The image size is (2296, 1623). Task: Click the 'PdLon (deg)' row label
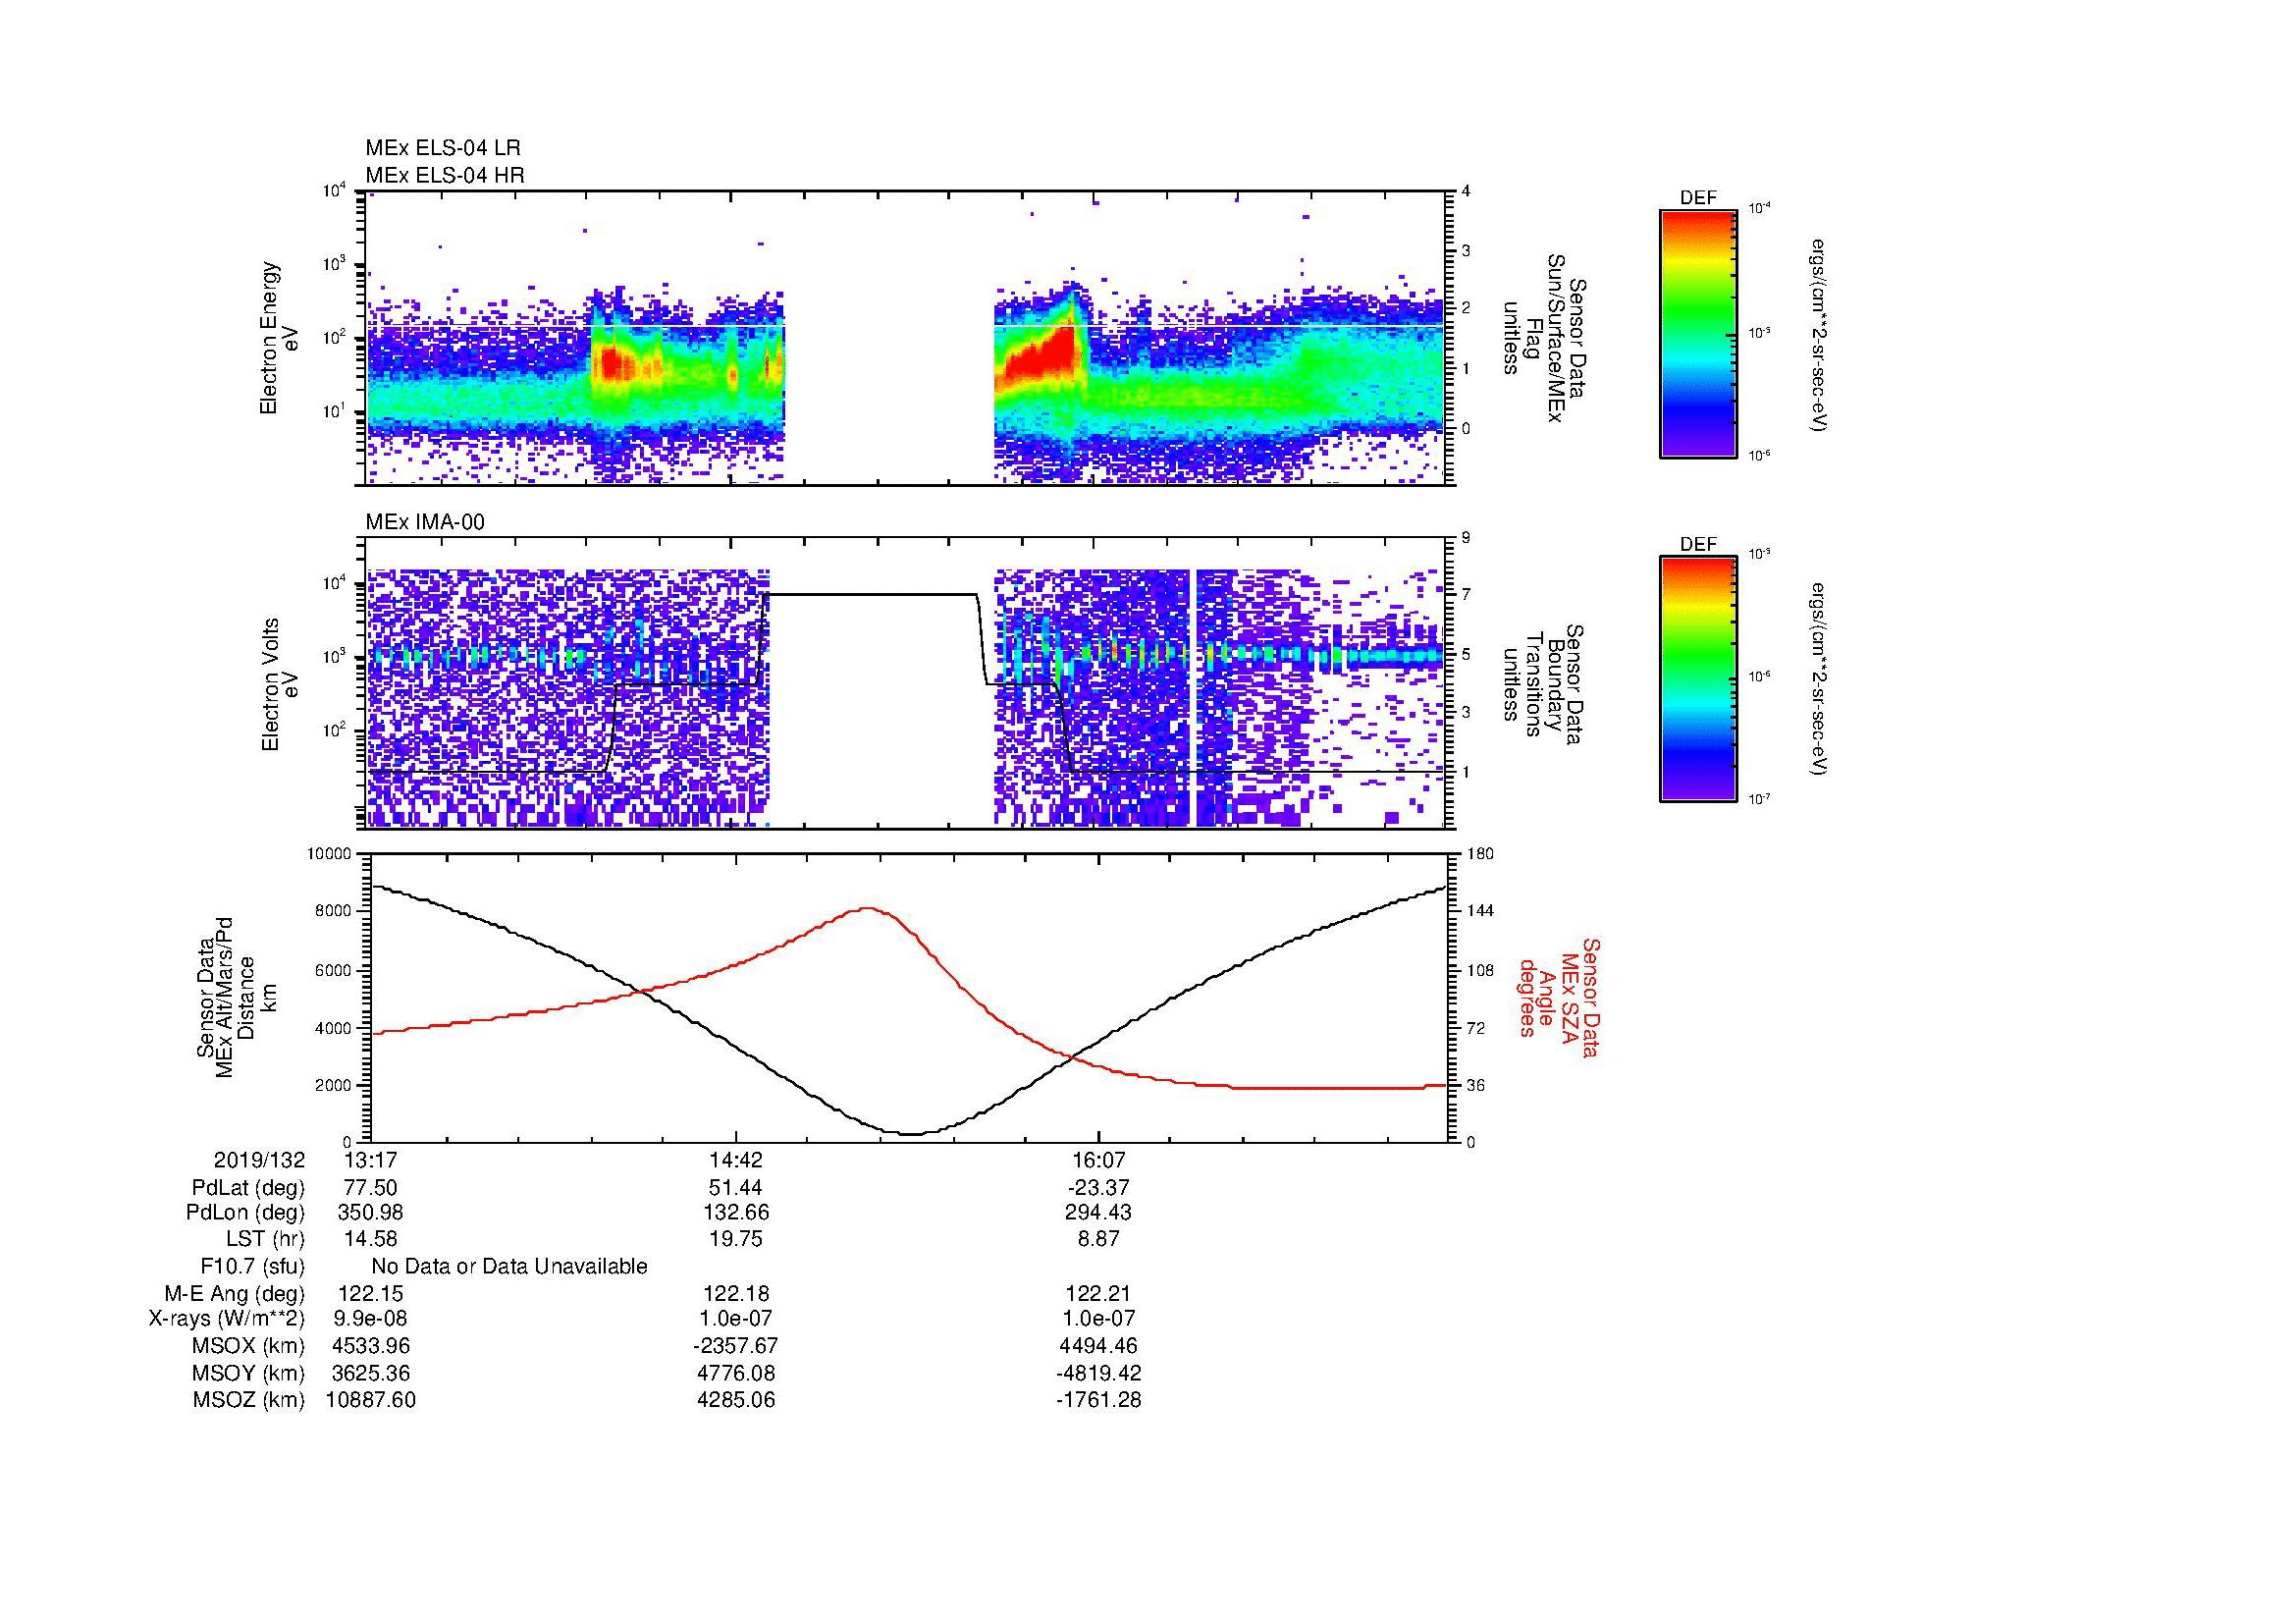tap(245, 1213)
